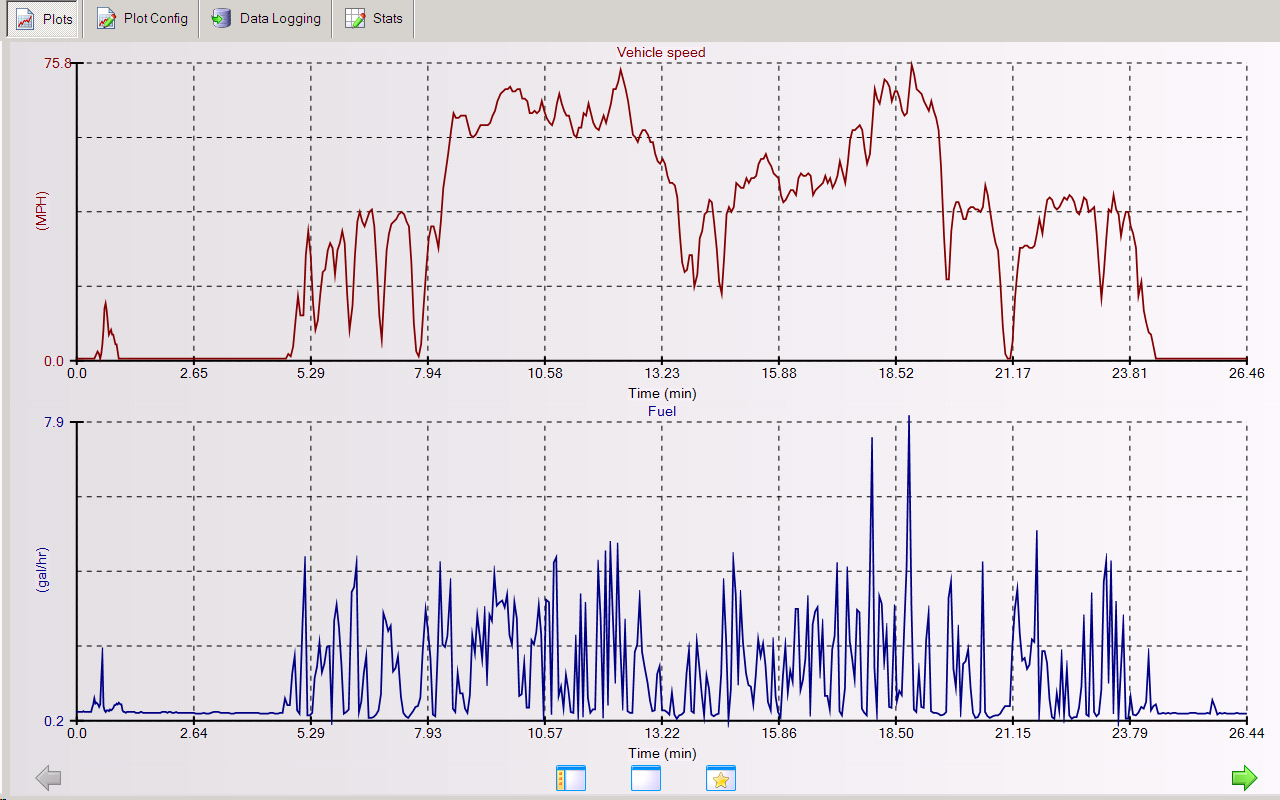Go to the Data Logging tab
The width and height of the screenshot is (1280, 800).
pyautogui.click(x=266, y=19)
